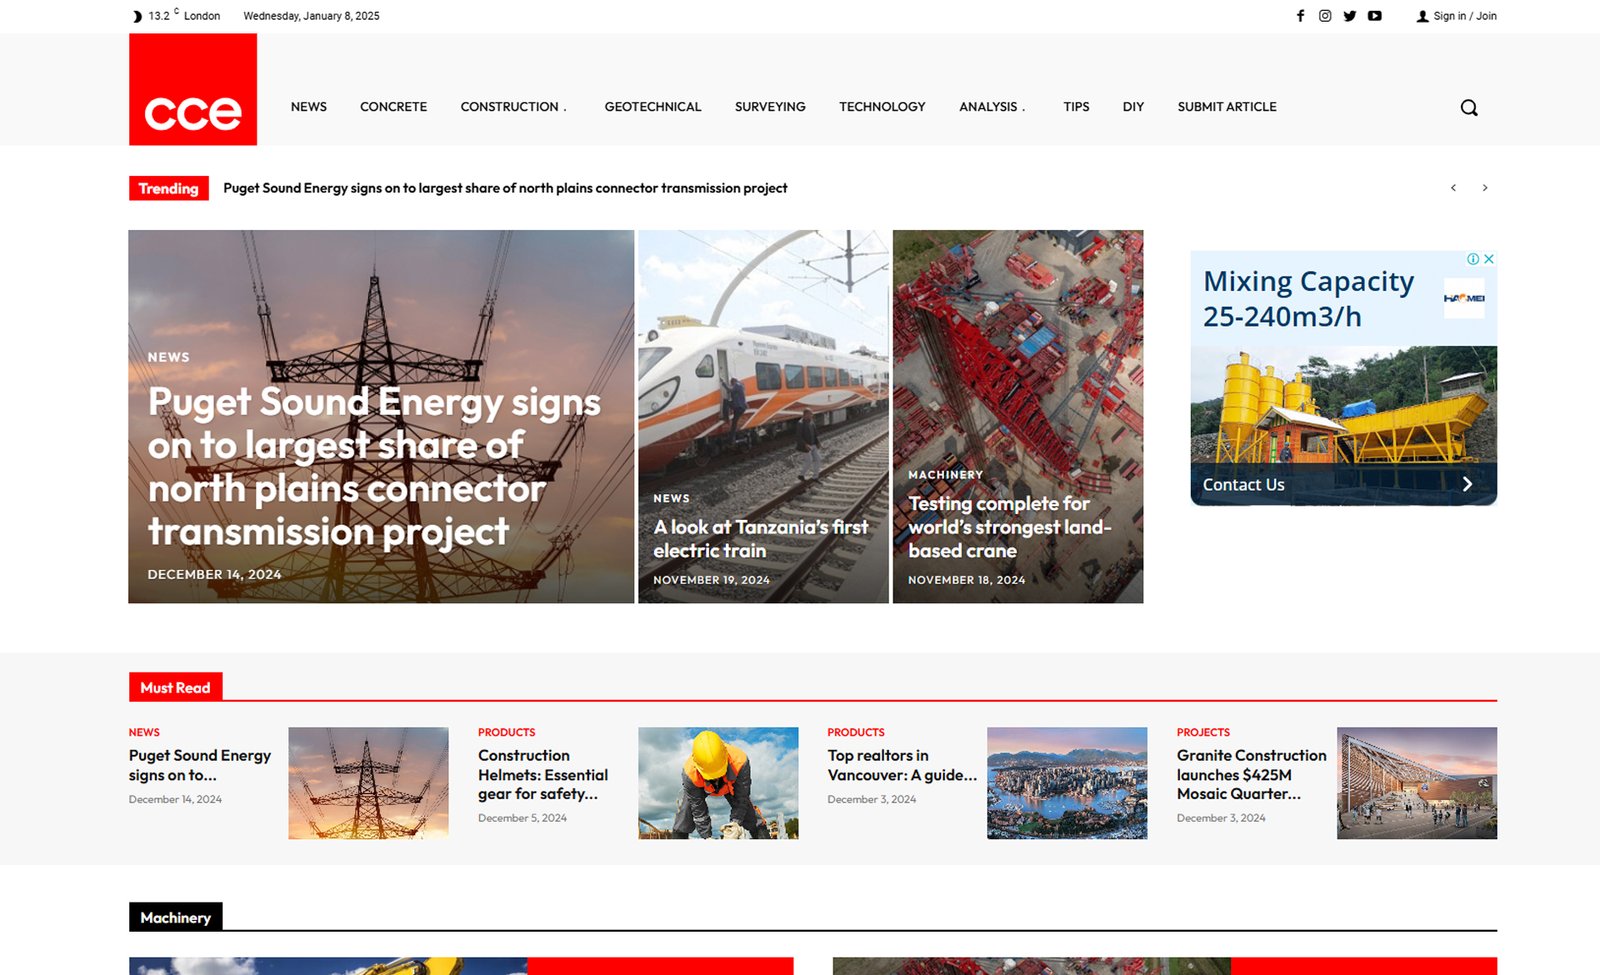
Task: Close the Mixing Capacity advertisement
Action: pos(1489,259)
